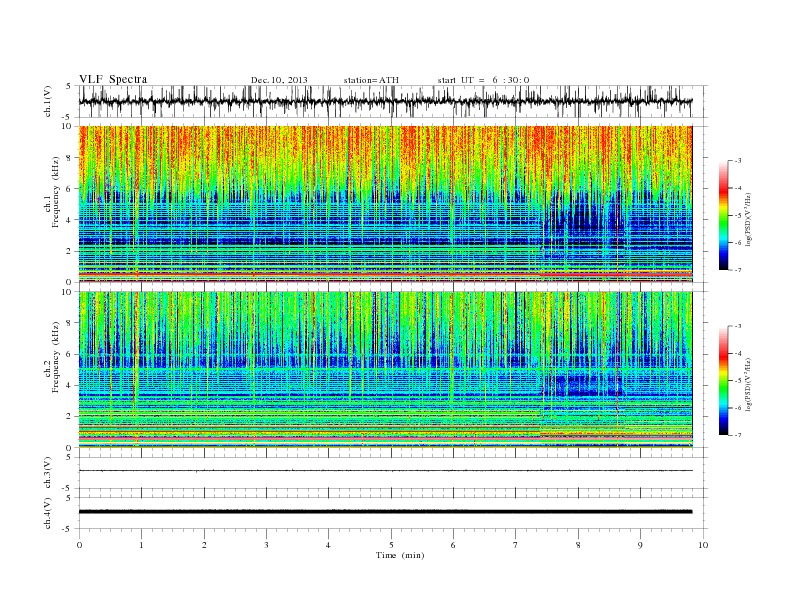
Task: Click the date "Dec. 10, 2013"
Action: tap(279, 80)
